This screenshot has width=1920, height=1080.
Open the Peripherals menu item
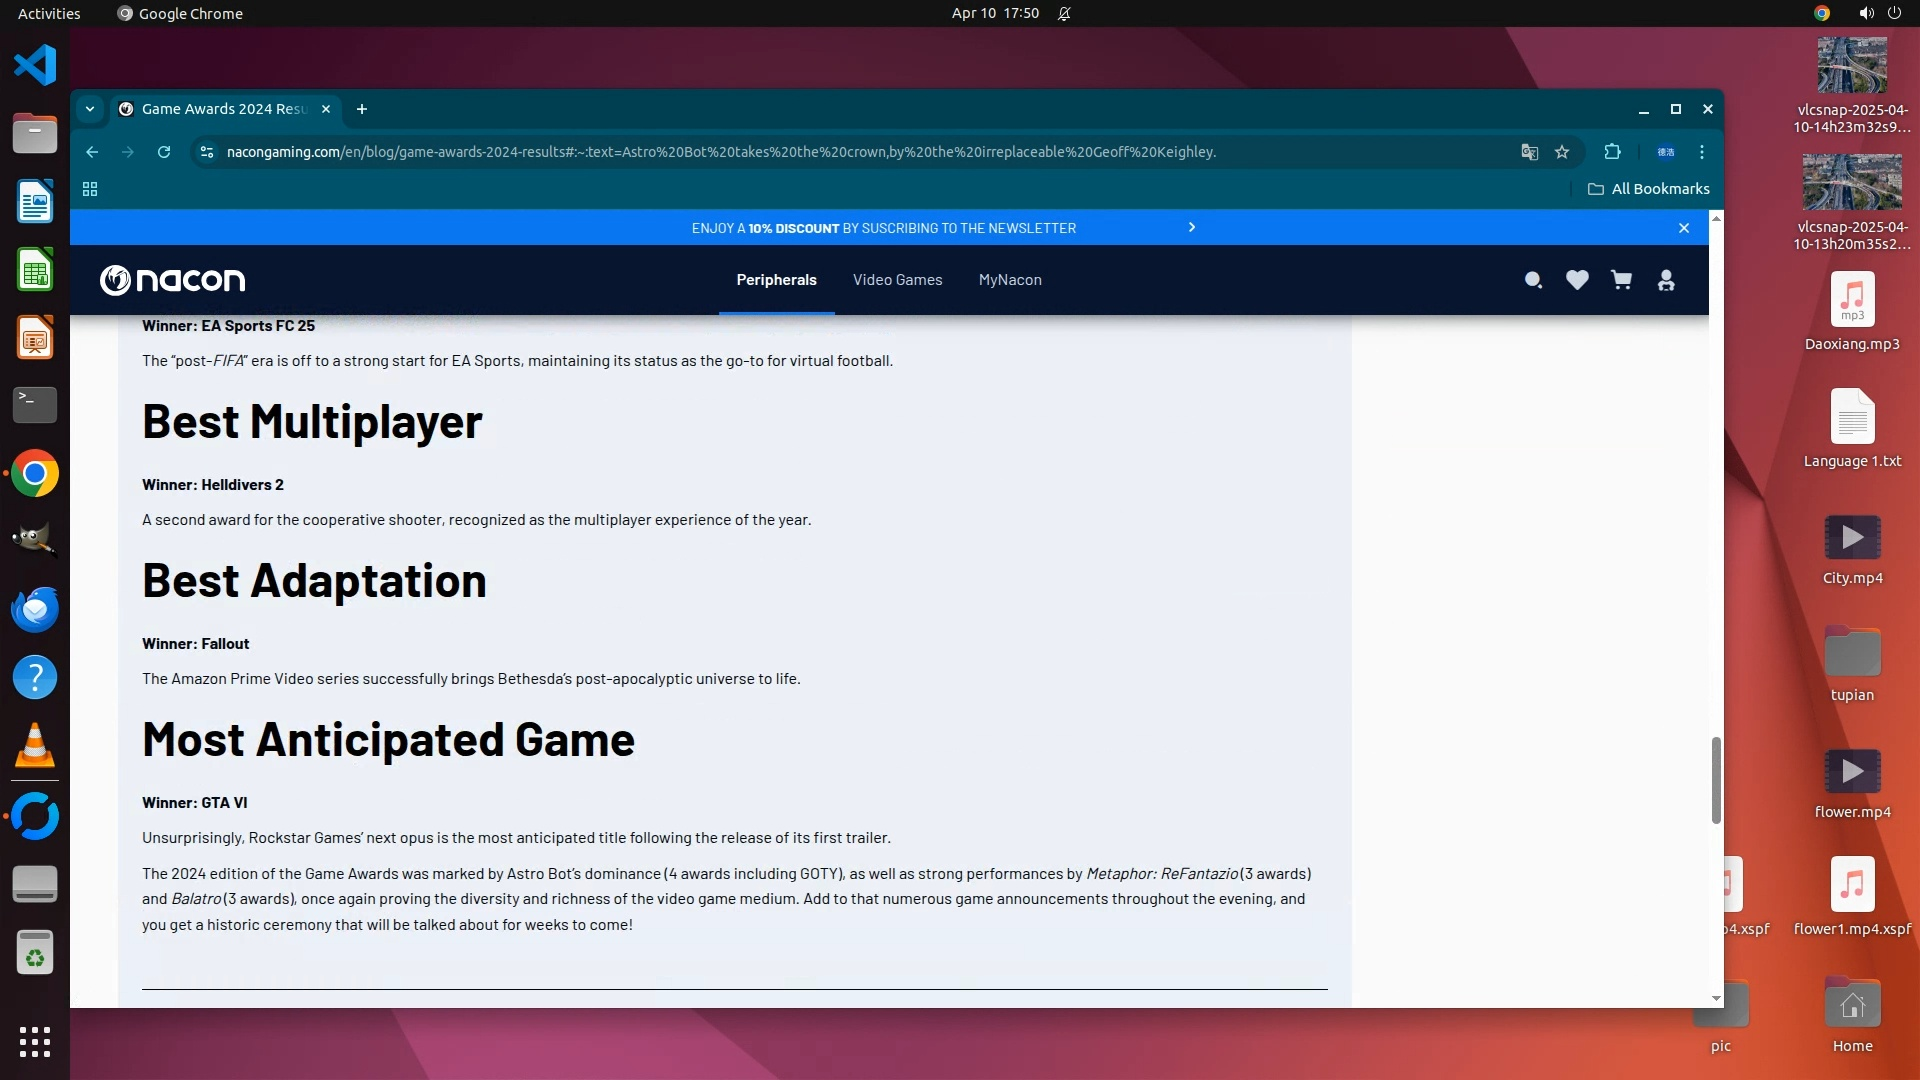(776, 280)
